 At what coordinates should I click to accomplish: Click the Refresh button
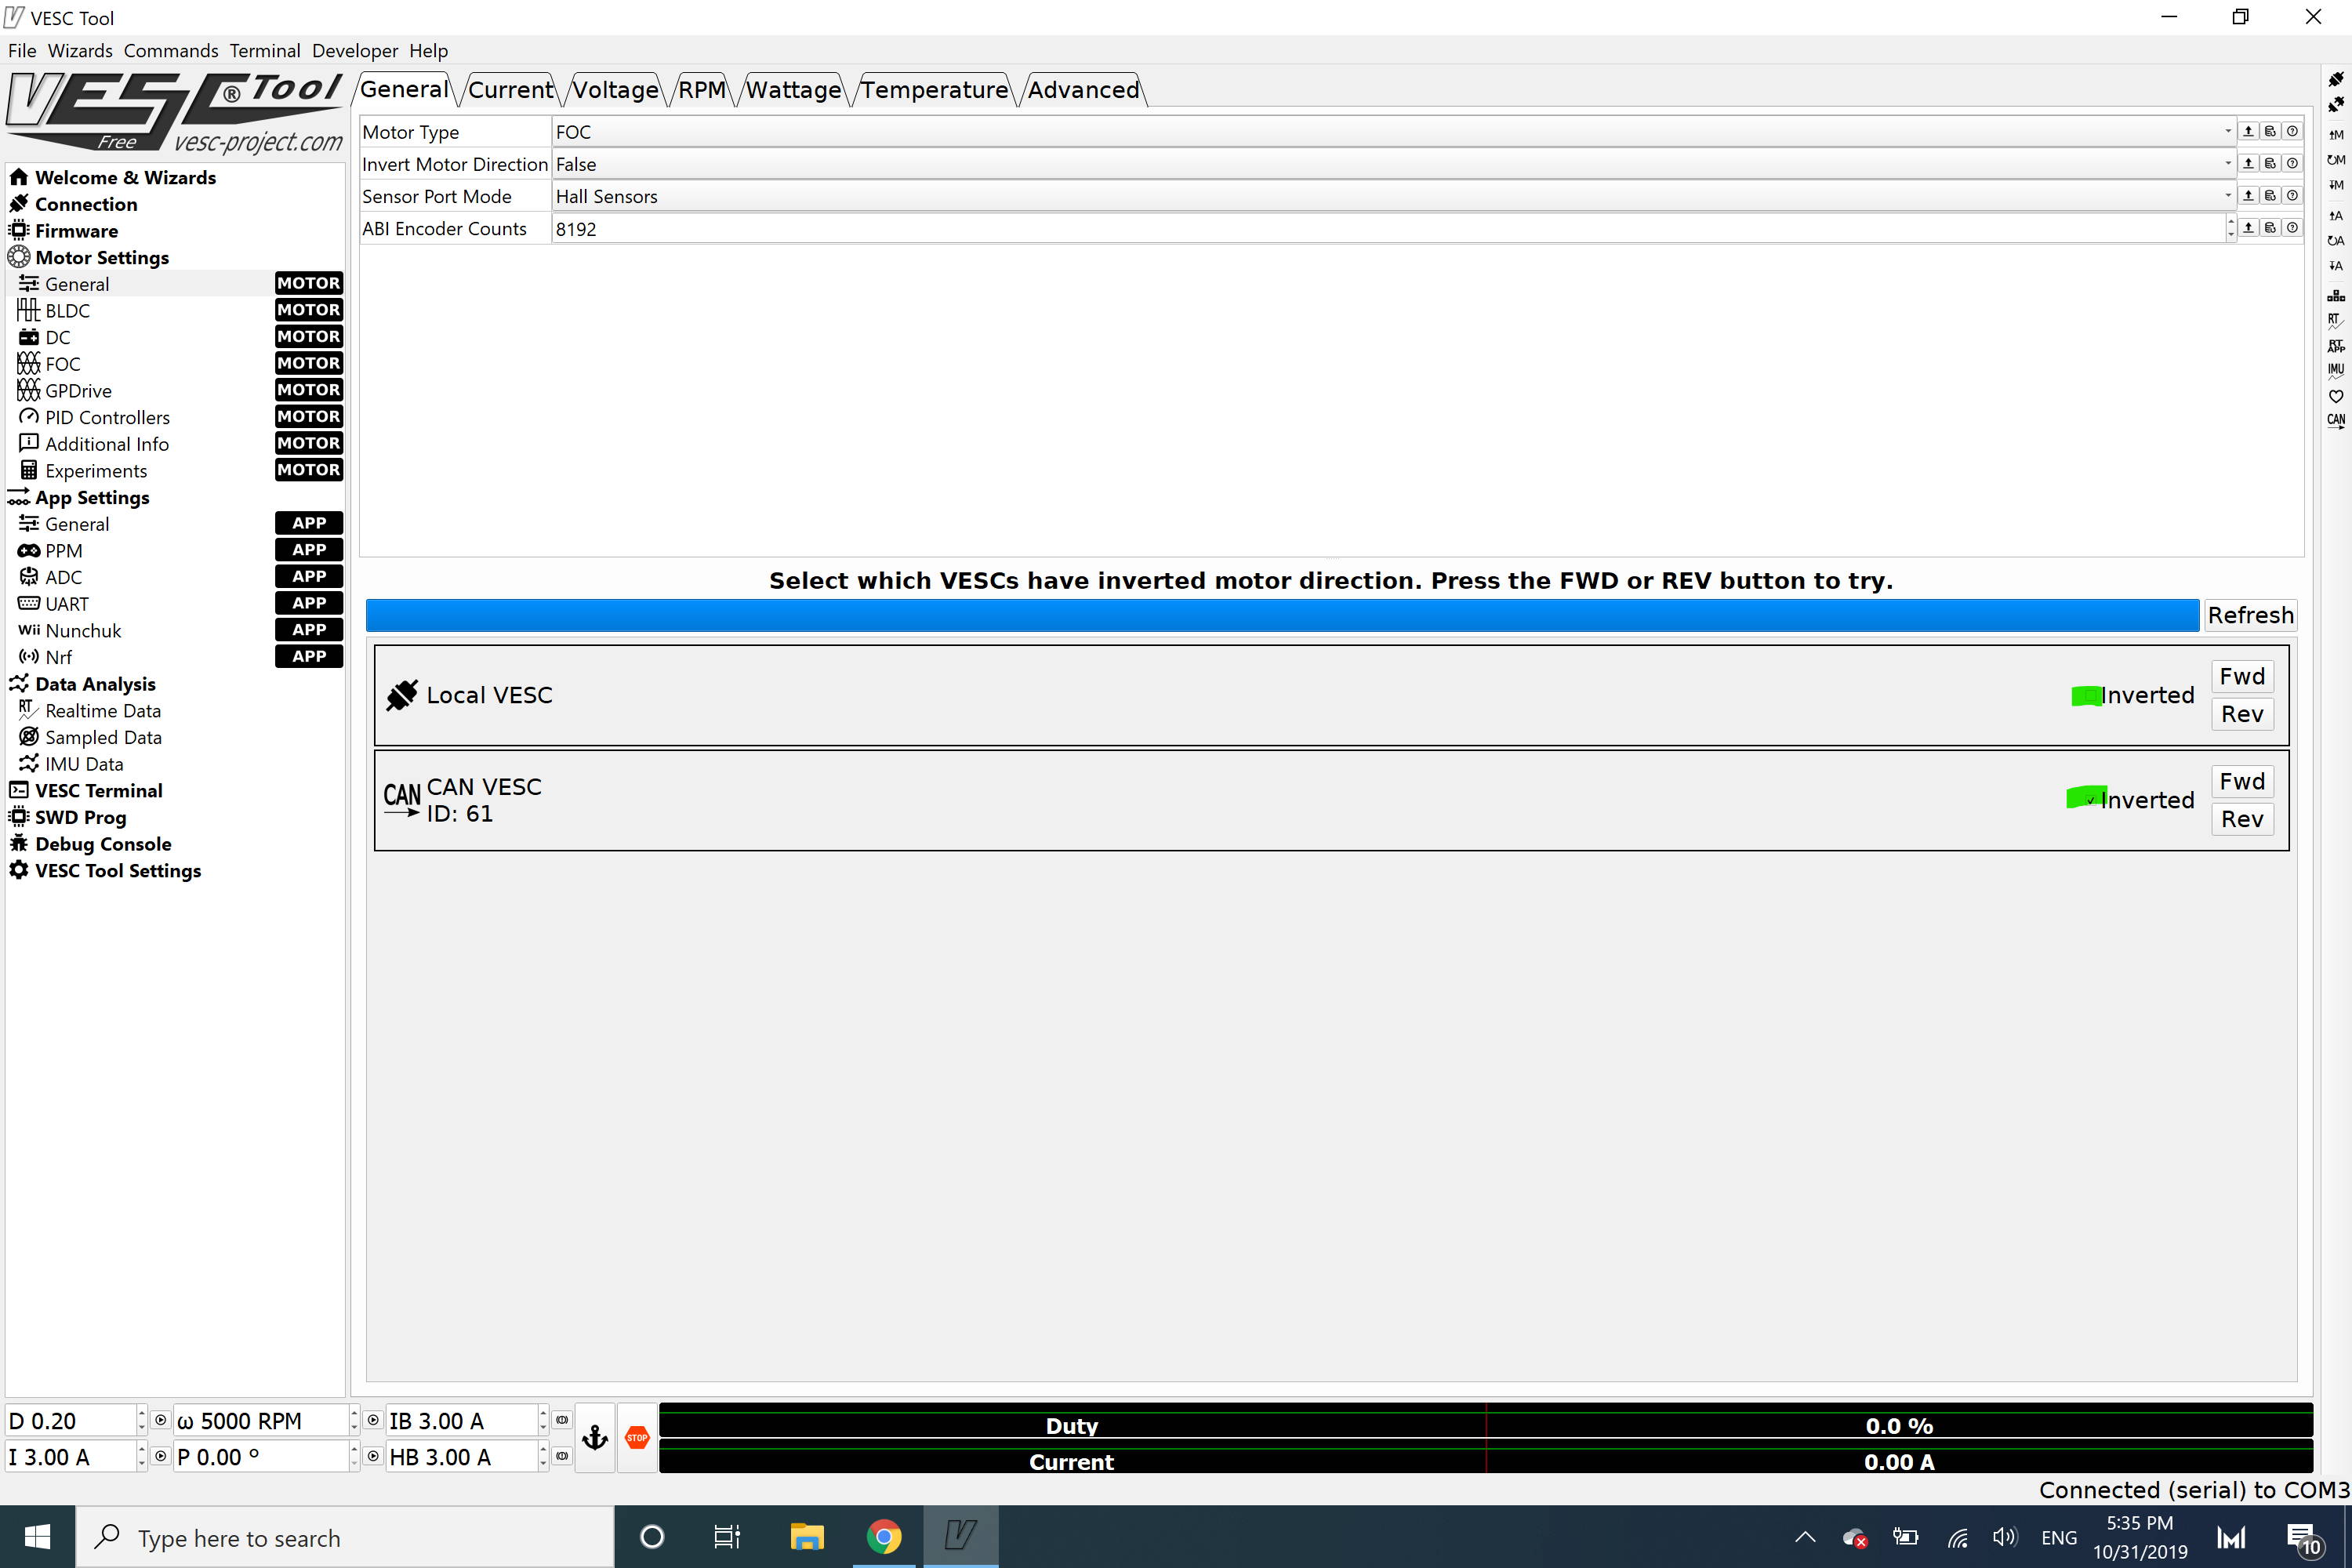[x=2250, y=615]
